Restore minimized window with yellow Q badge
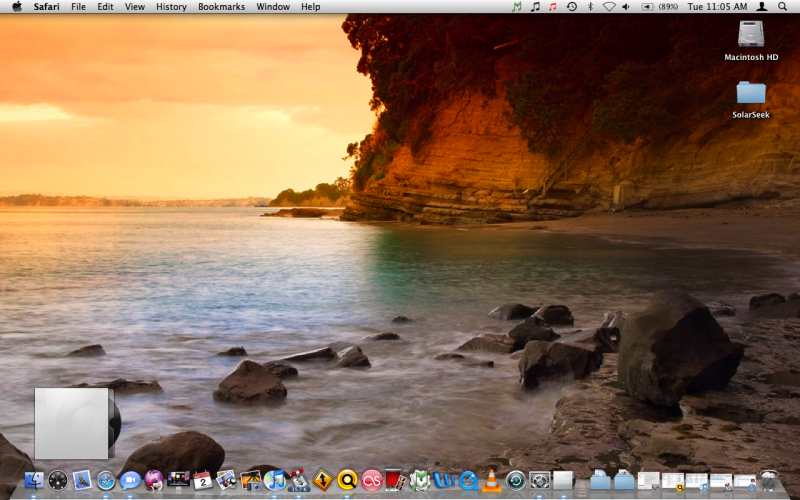This screenshot has width=800, height=500. [x=673, y=481]
